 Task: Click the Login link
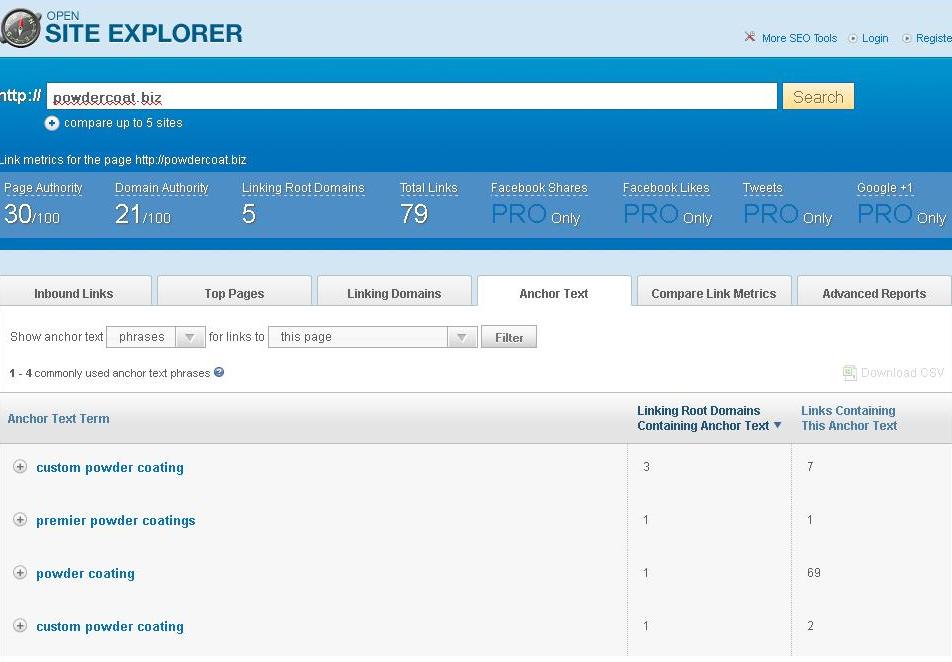click(x=875, y=38)
